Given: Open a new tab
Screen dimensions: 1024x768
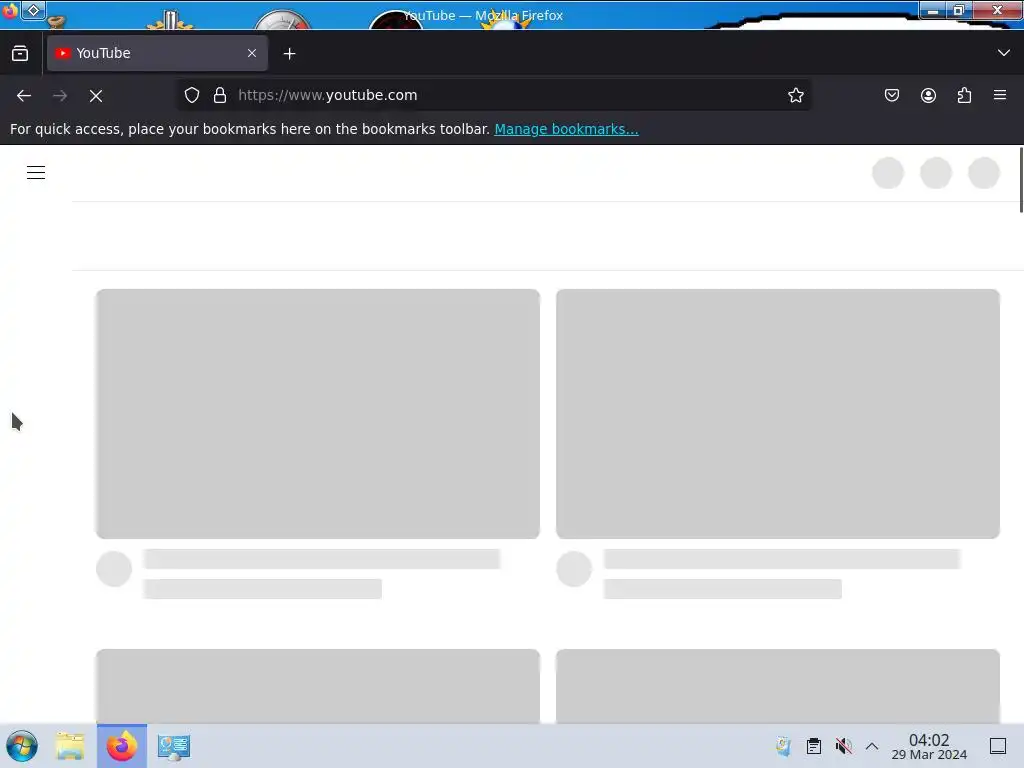Looking at the screenshot, I should click(x=289, y=54).
